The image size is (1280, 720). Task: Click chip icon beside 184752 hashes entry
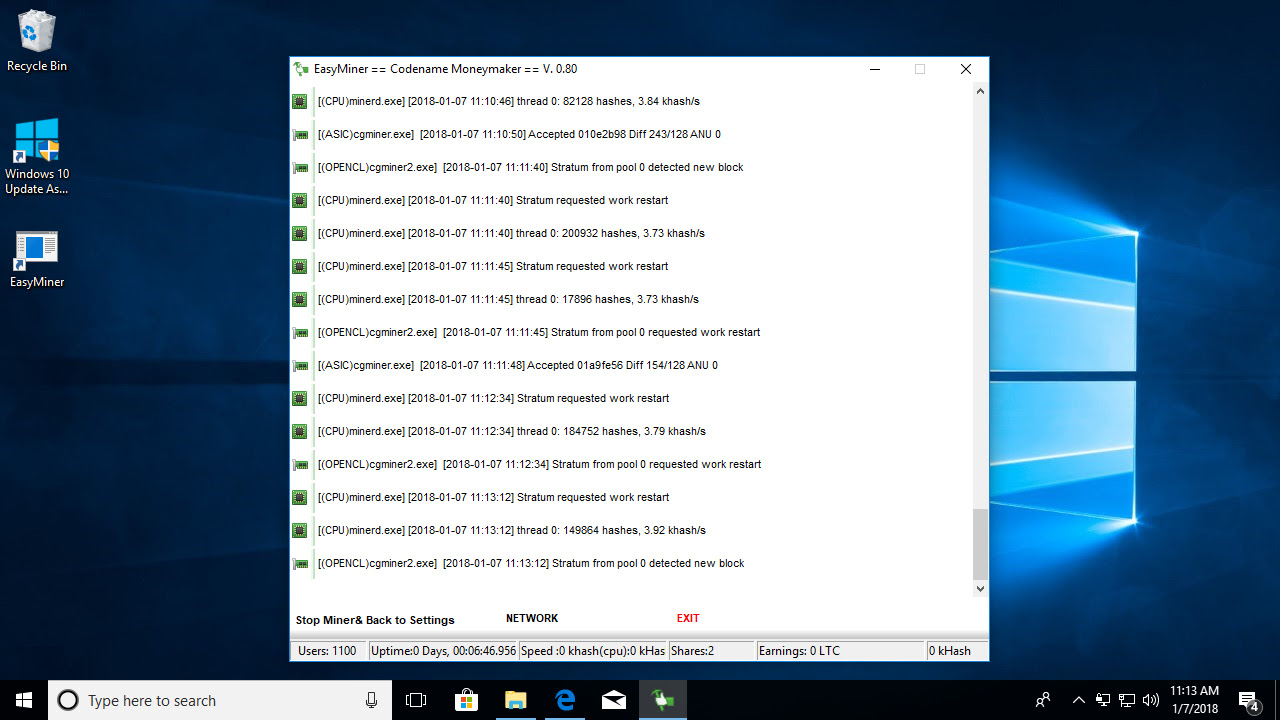(x=299, y=431)
